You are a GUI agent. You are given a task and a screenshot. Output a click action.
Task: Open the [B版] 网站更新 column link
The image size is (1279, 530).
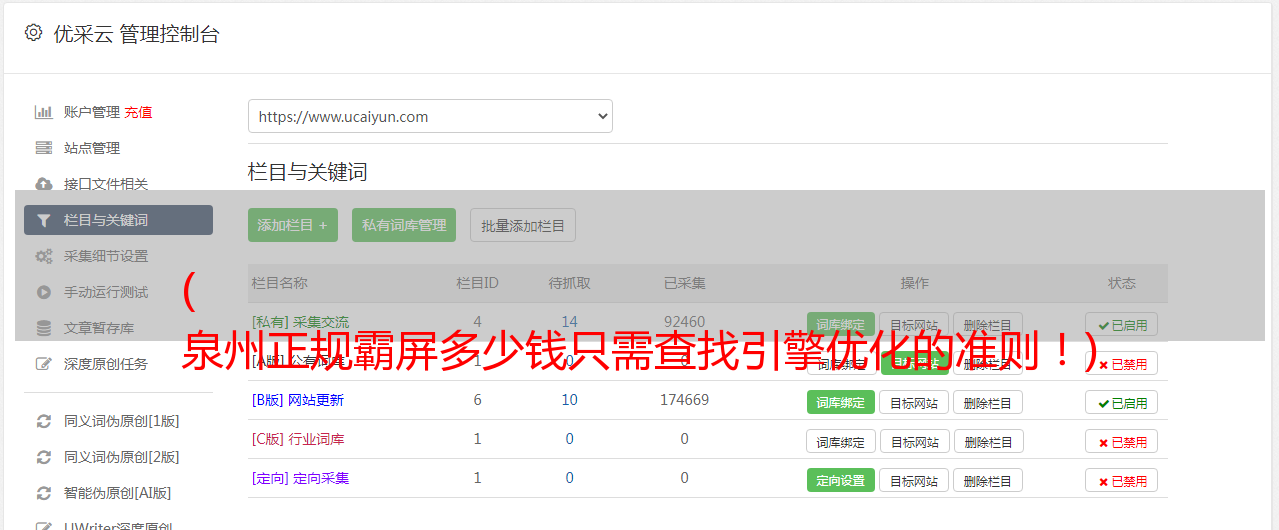298,400
